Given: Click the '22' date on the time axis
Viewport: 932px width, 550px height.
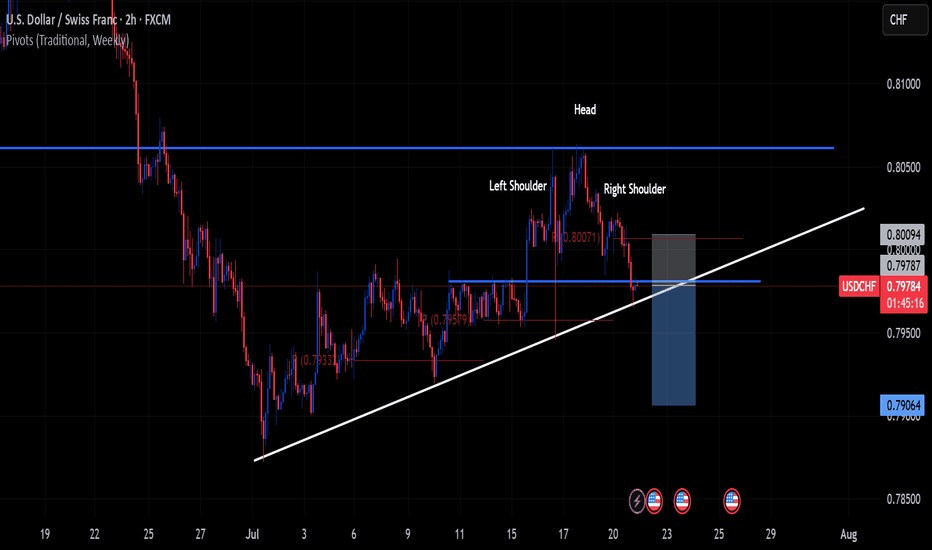Looking at the screenshot, I should point(95,534).
